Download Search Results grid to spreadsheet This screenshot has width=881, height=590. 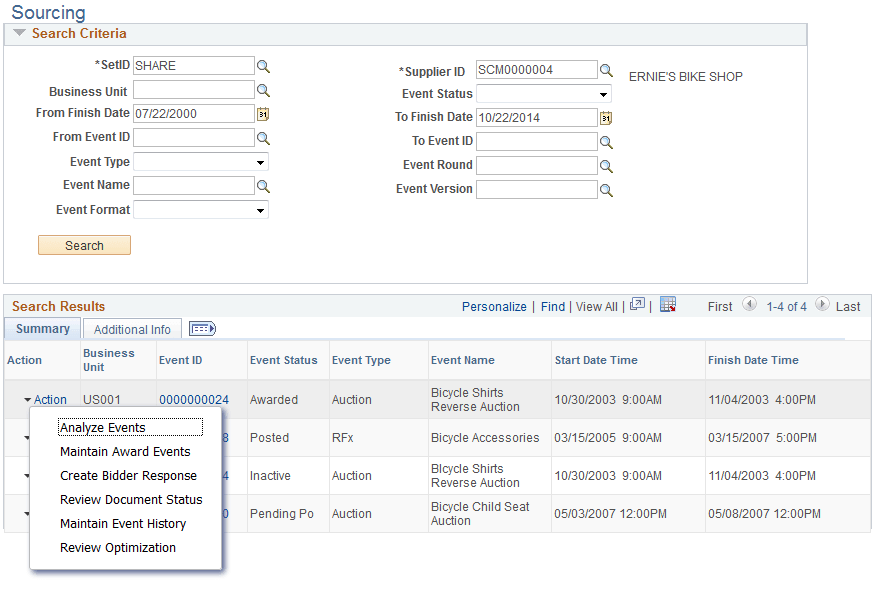(x=668, y=305)
